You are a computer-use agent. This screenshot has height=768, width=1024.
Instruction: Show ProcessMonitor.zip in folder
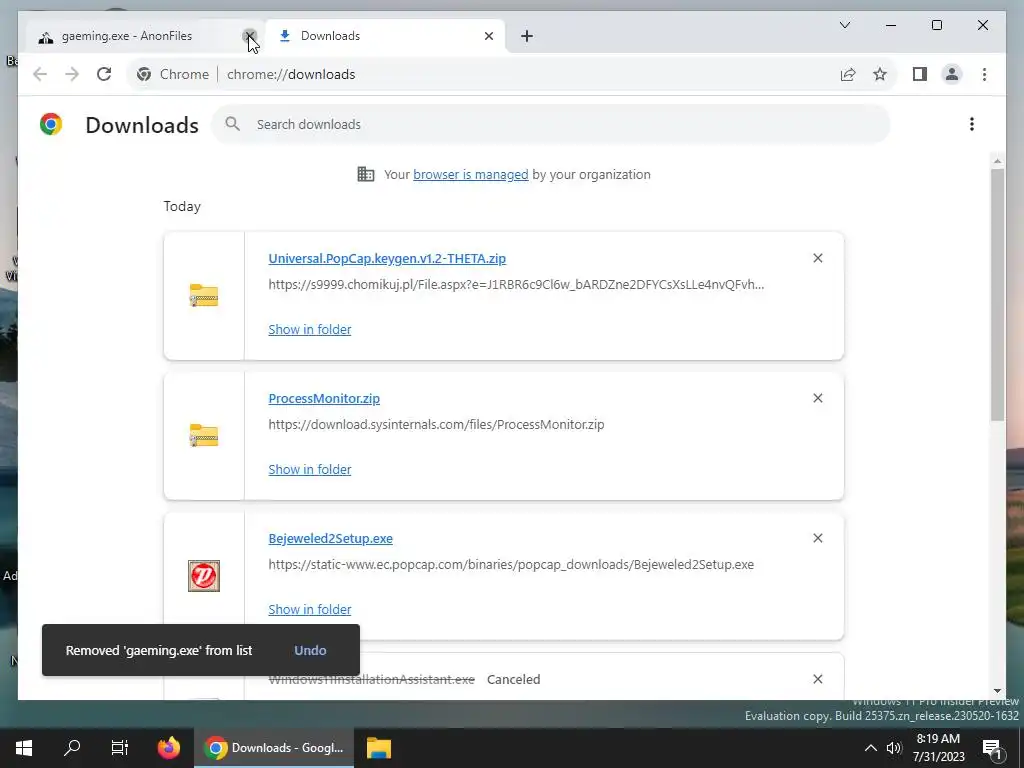[310, 470]
